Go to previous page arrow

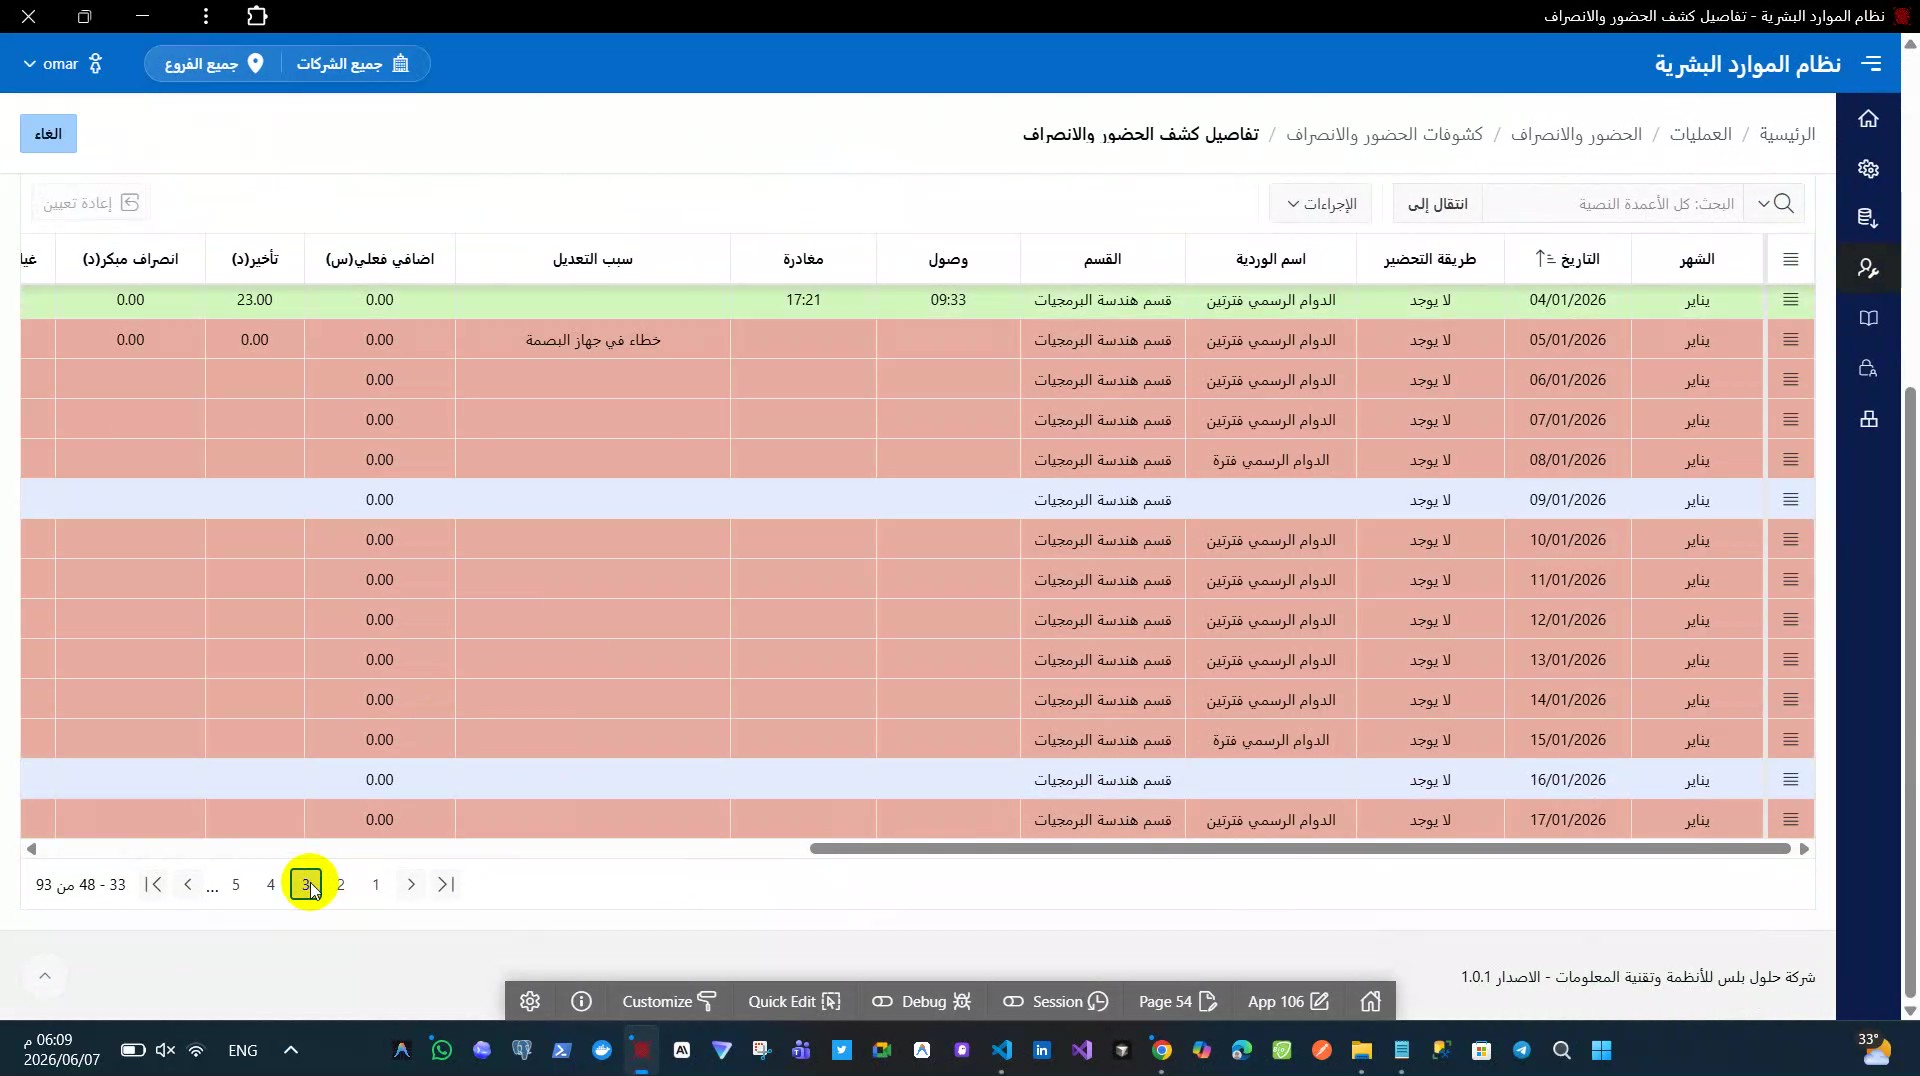pyautogui.click(x=411, y=884)
